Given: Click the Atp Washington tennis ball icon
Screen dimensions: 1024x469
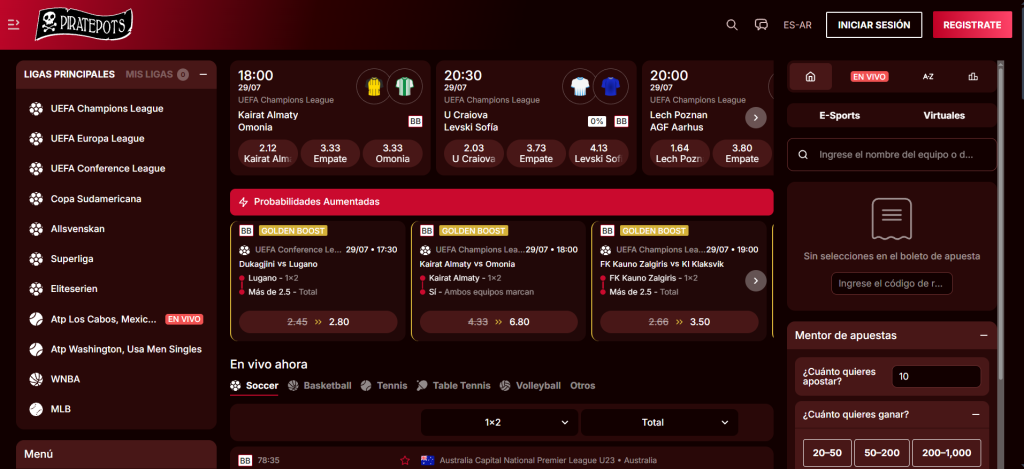Looking at the screenshot, I should (37, 349).
